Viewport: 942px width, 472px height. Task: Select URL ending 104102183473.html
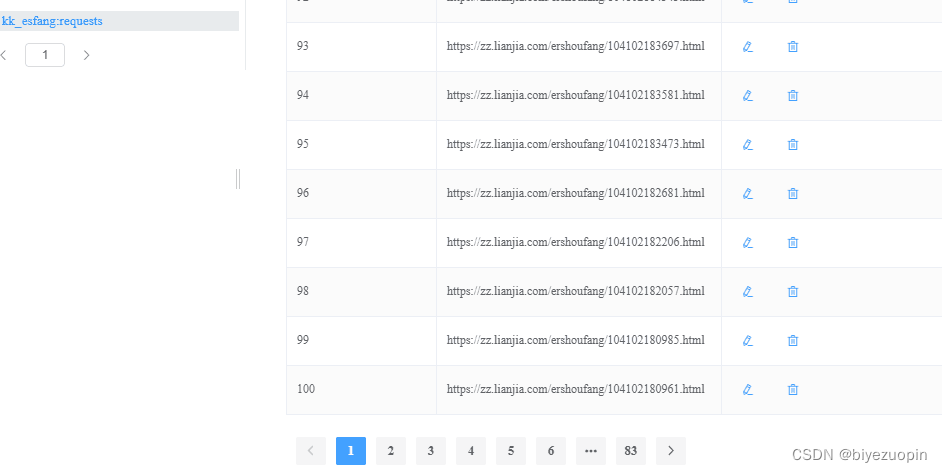coord(576,144)
